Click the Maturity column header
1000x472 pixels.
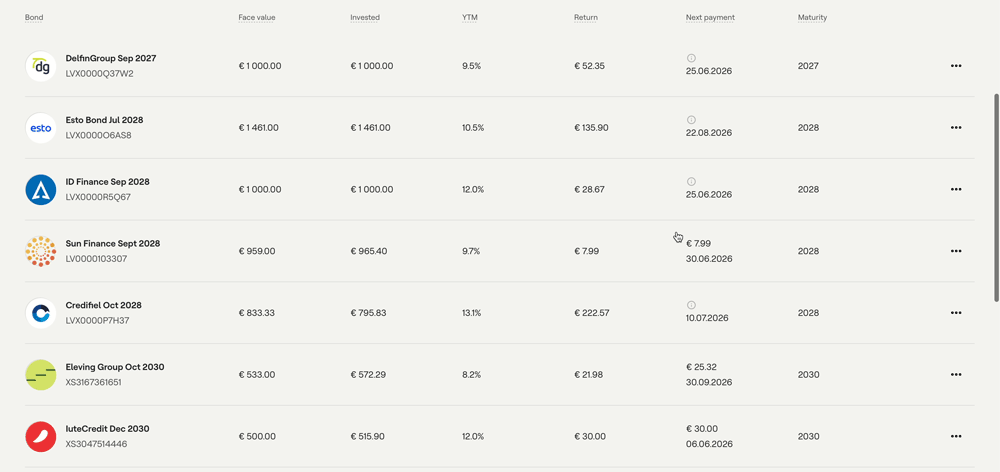point(812,18)
